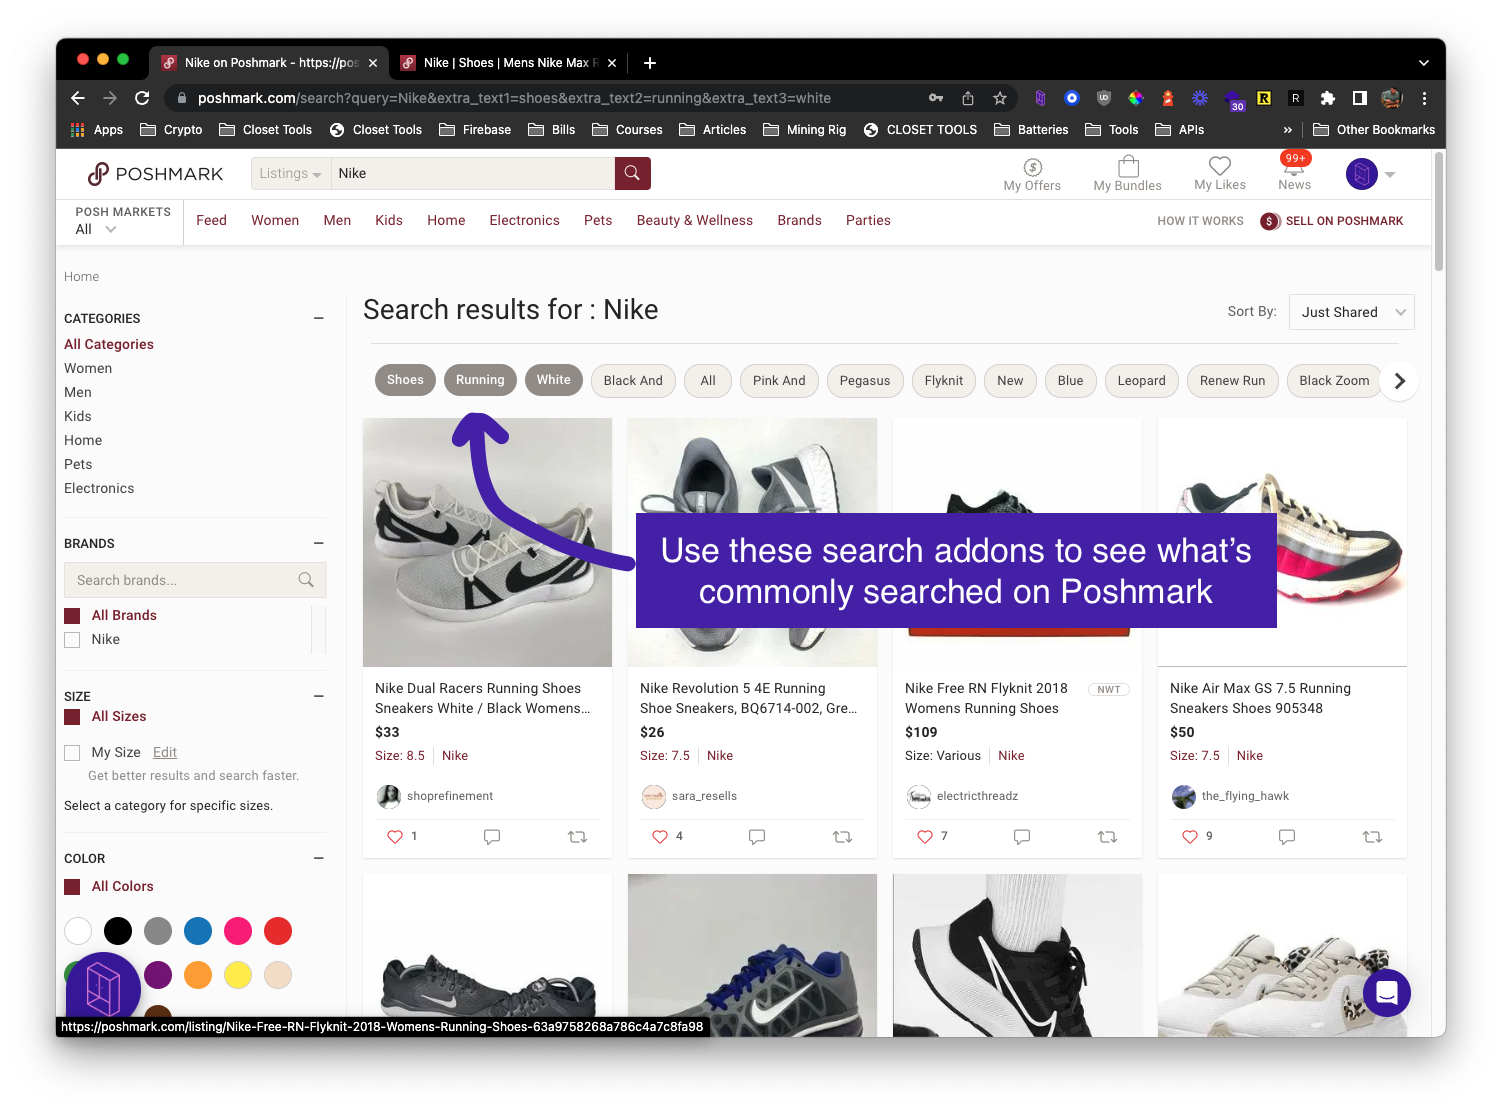This screenshot has width=1502, height=1111.
Task: Like the Nike Revolution 5 4E listing
Action: [660, 837]
